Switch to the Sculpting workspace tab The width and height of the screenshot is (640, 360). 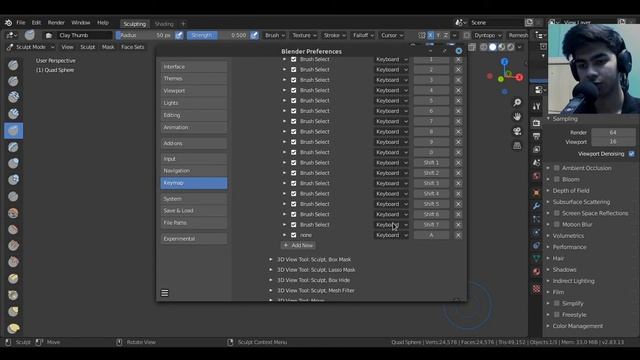pos(135,24)
